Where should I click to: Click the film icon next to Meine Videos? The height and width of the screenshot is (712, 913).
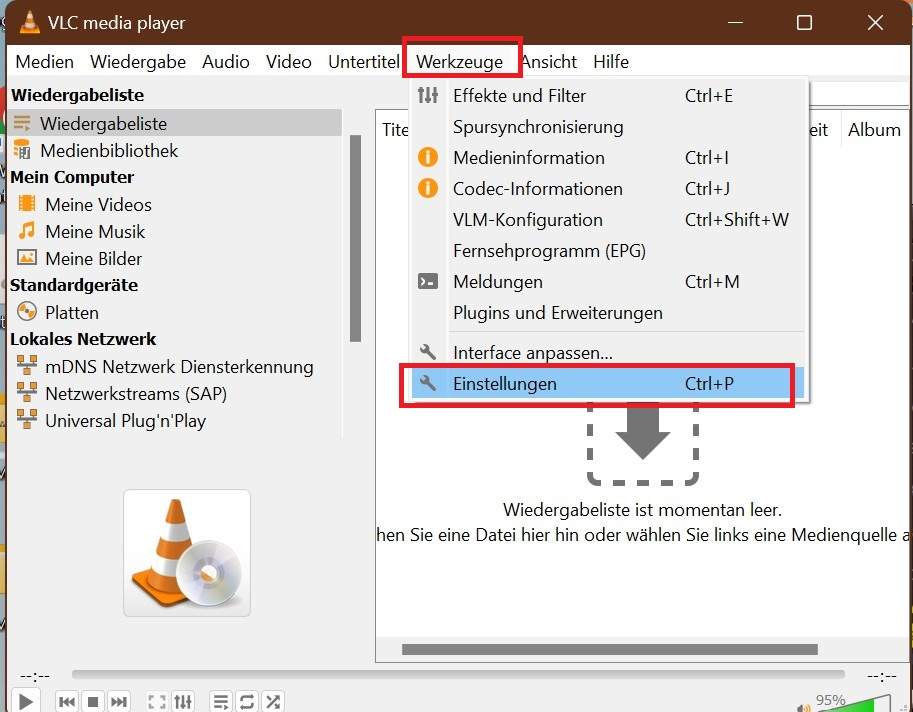click(x=27, y=203)
